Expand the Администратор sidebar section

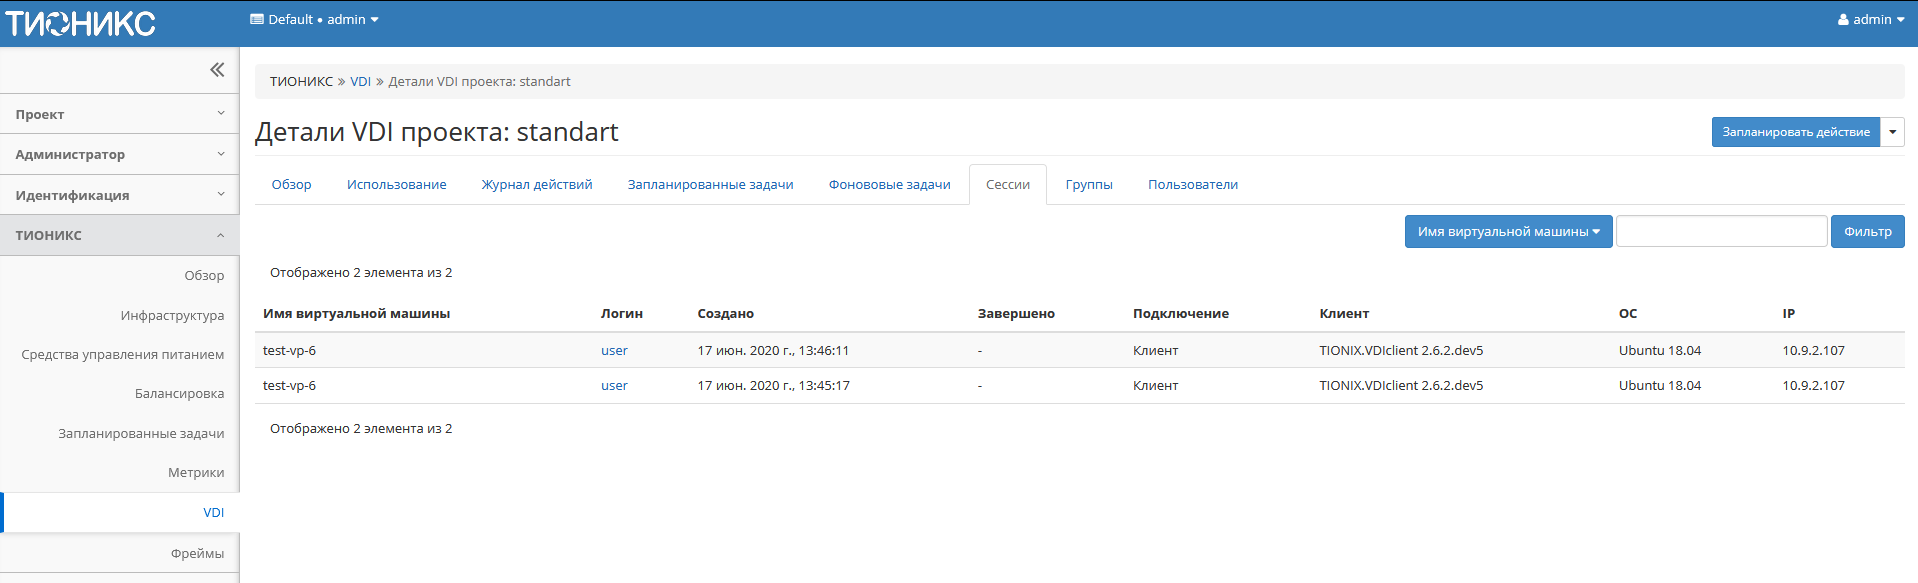tap(119, 155)
